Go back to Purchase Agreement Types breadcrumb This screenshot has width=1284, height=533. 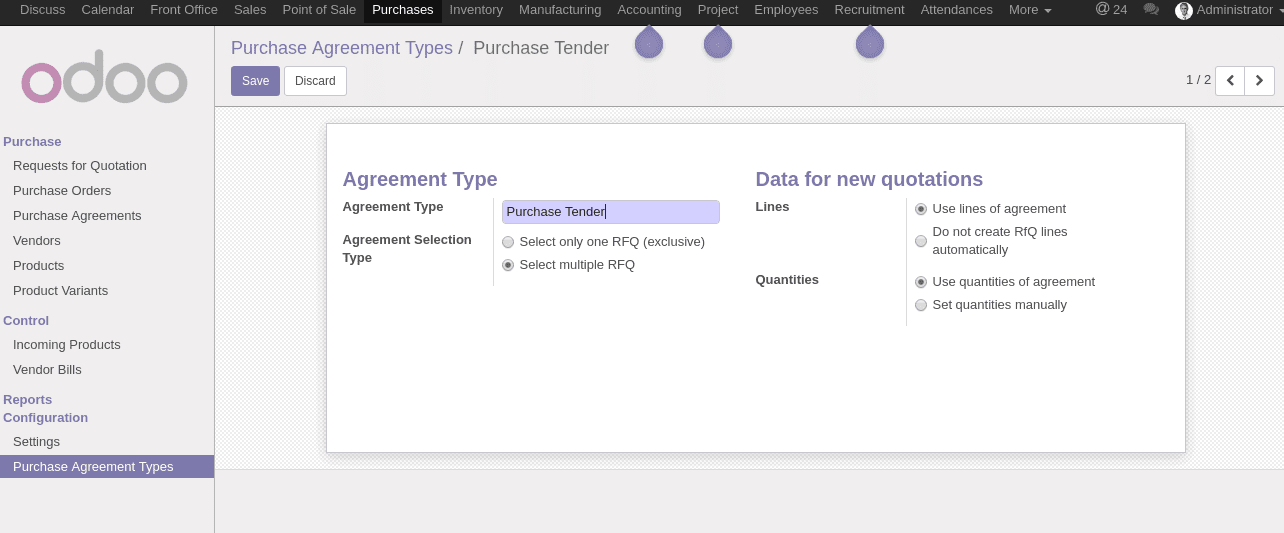click(340, 48)
